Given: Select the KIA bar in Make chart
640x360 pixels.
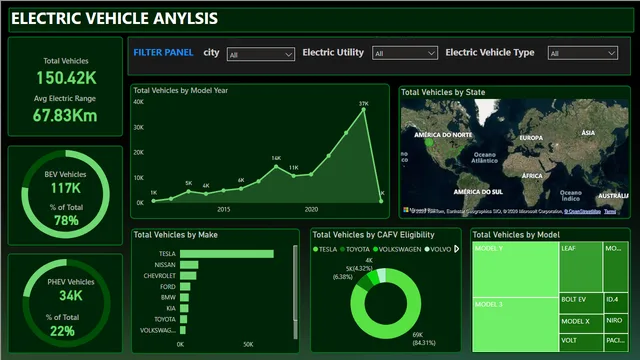Looking at the screenshot, I should coord(184,308).
